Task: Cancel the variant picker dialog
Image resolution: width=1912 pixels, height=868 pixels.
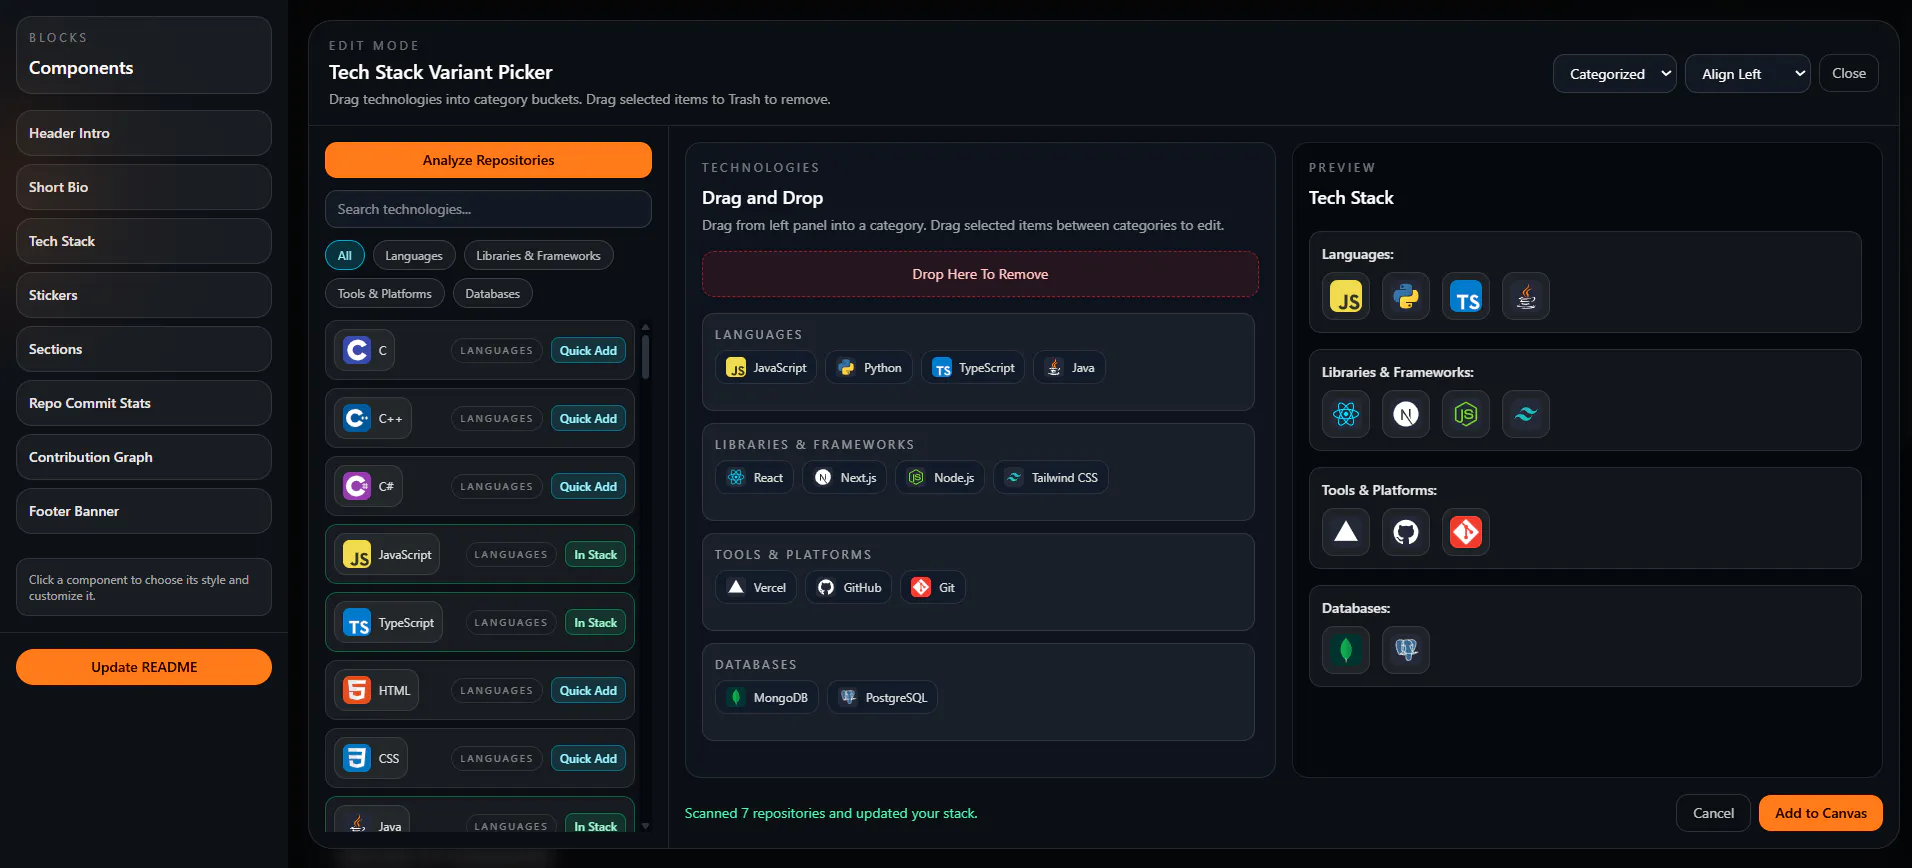Action: 1713,813
